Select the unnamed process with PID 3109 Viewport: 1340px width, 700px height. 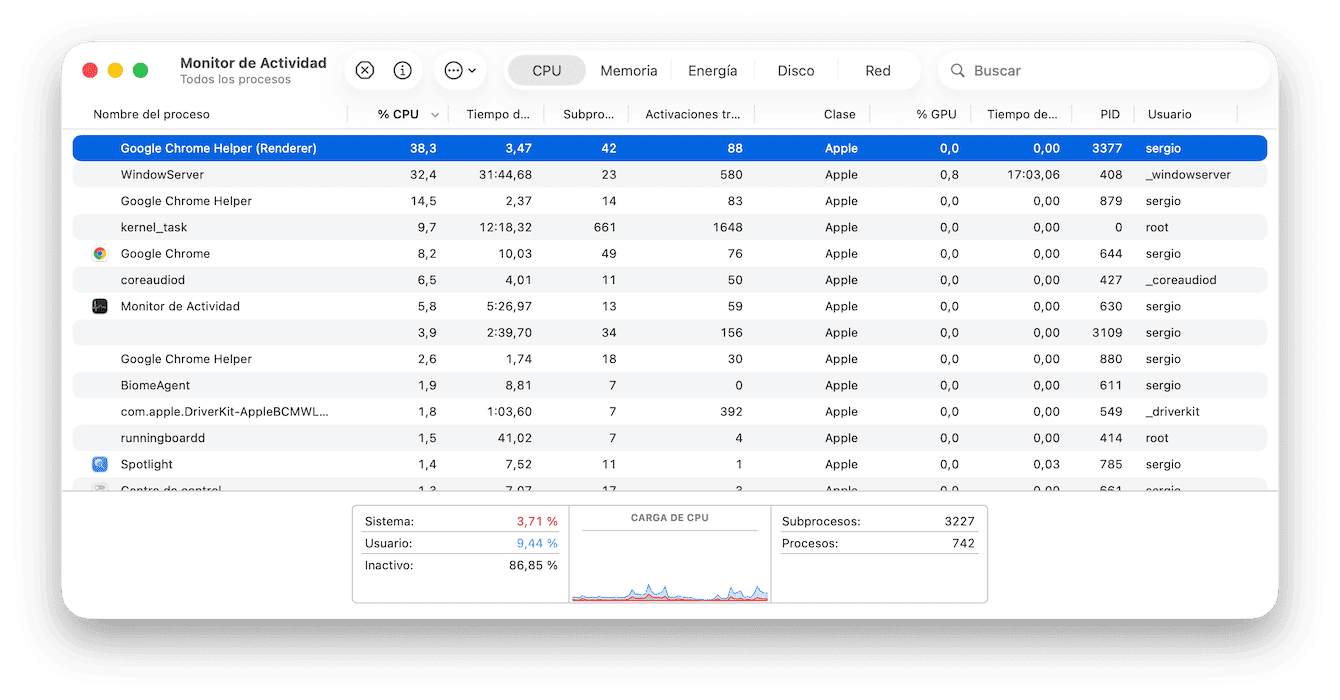[x=670, y=333]
